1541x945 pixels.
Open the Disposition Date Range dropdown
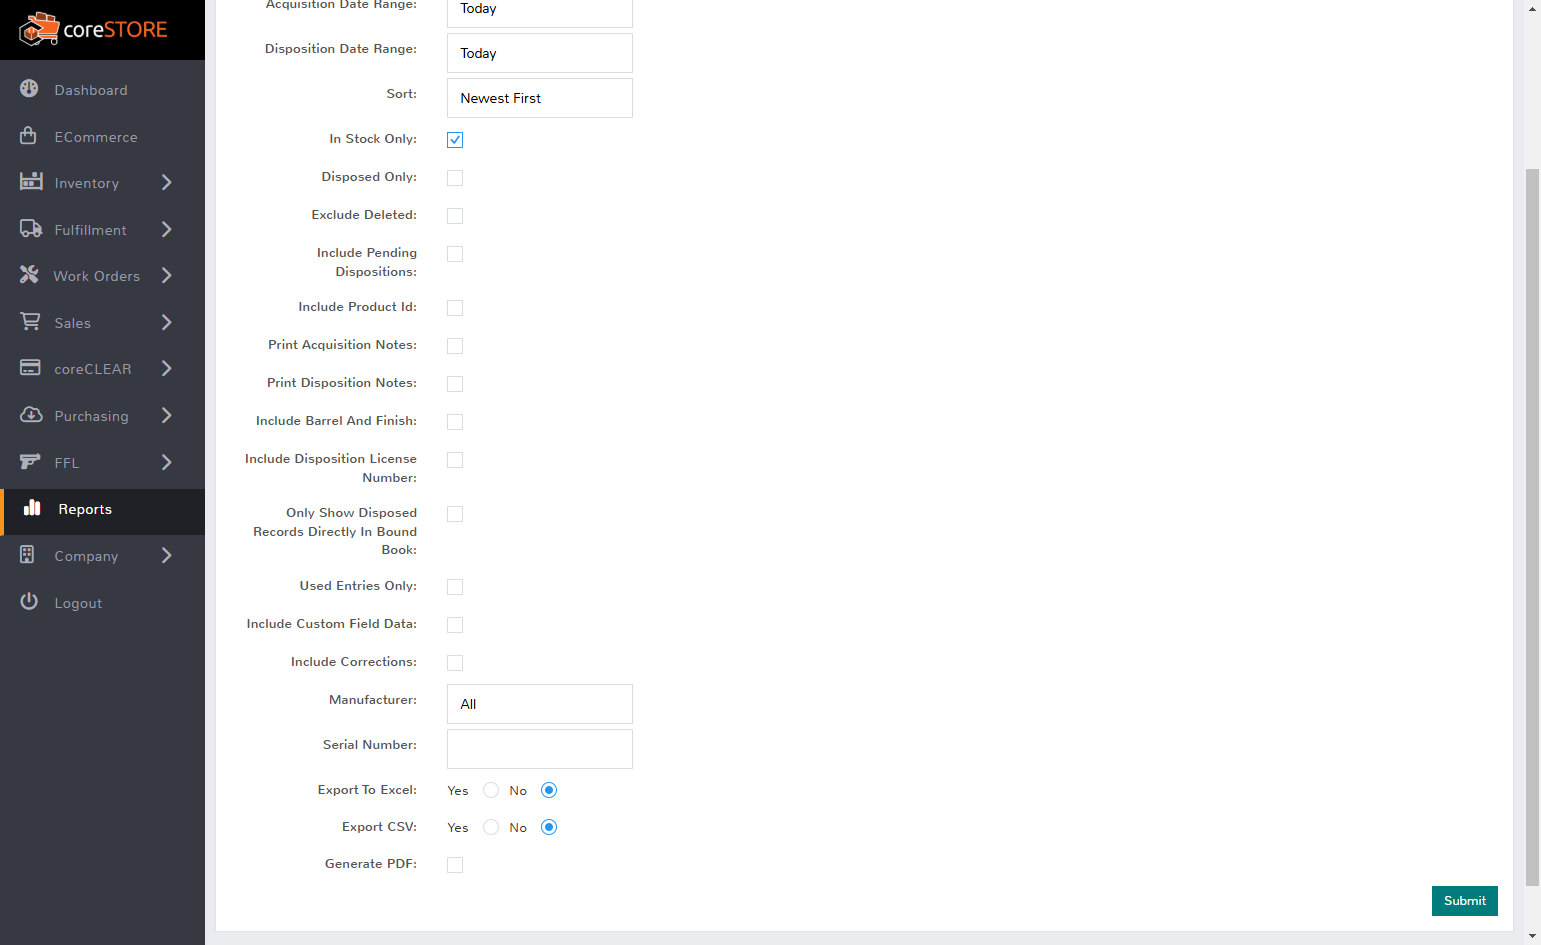coord(540,53)
